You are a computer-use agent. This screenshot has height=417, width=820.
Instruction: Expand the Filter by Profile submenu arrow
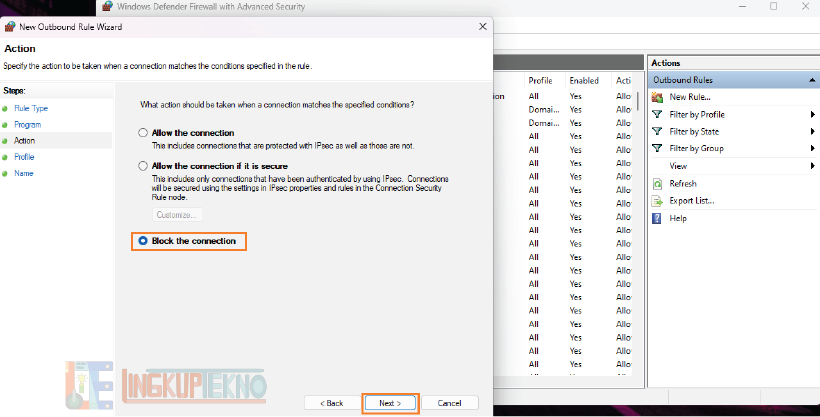813,114
